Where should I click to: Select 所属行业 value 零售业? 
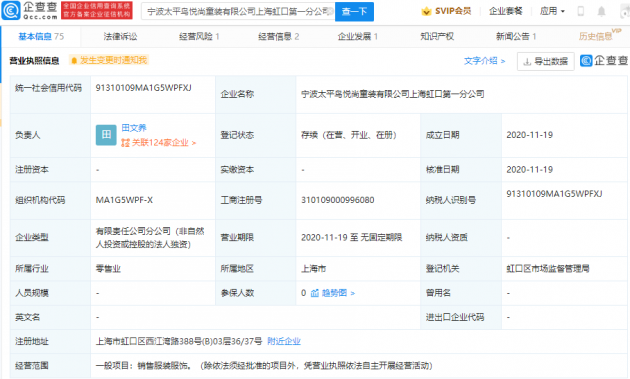(x=108, y=268)
